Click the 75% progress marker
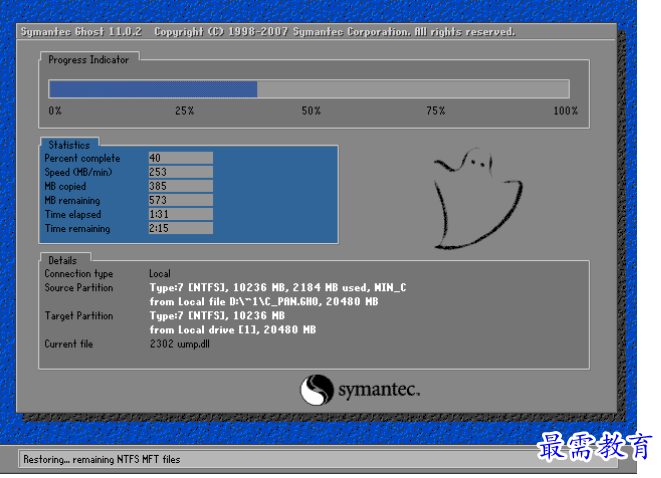661x478 pixels. point(435,111)
